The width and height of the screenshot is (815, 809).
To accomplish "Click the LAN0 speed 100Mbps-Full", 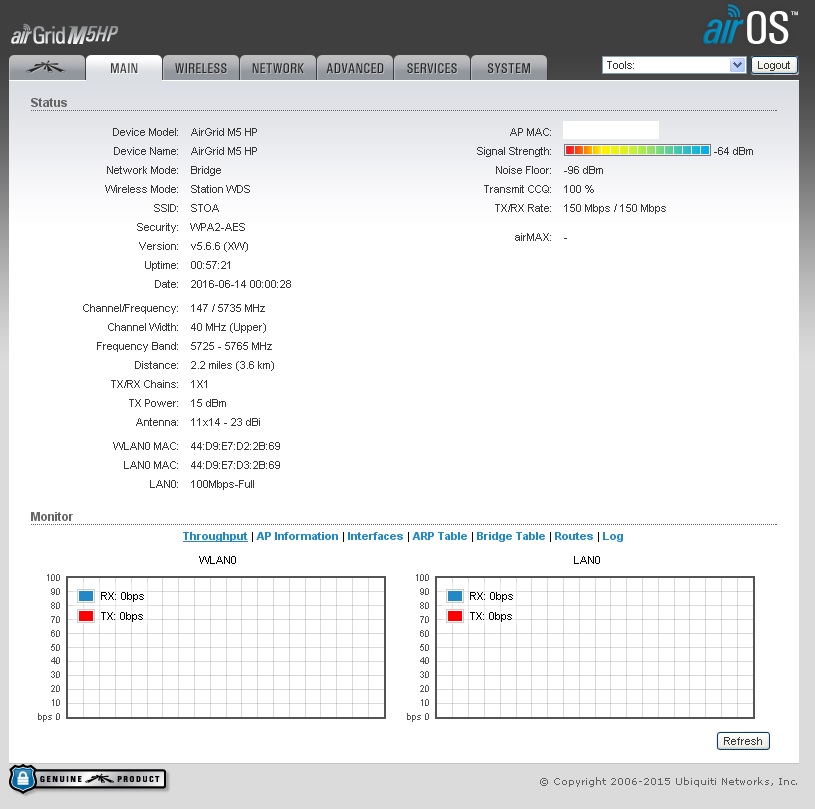I will click(x=222, y=484).
